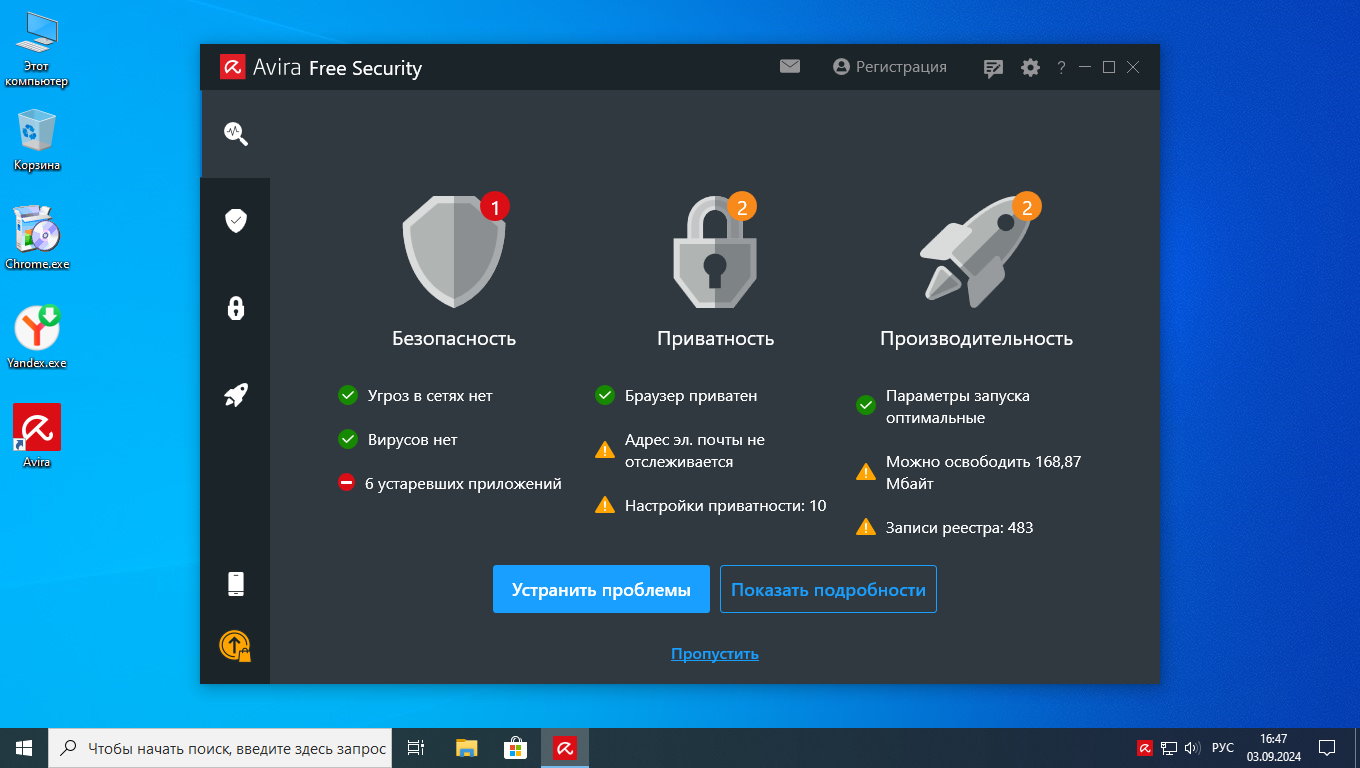Open the taskbar clock and date
The width and height of the screenshot is (1360, 768).
pos(1273,748)
